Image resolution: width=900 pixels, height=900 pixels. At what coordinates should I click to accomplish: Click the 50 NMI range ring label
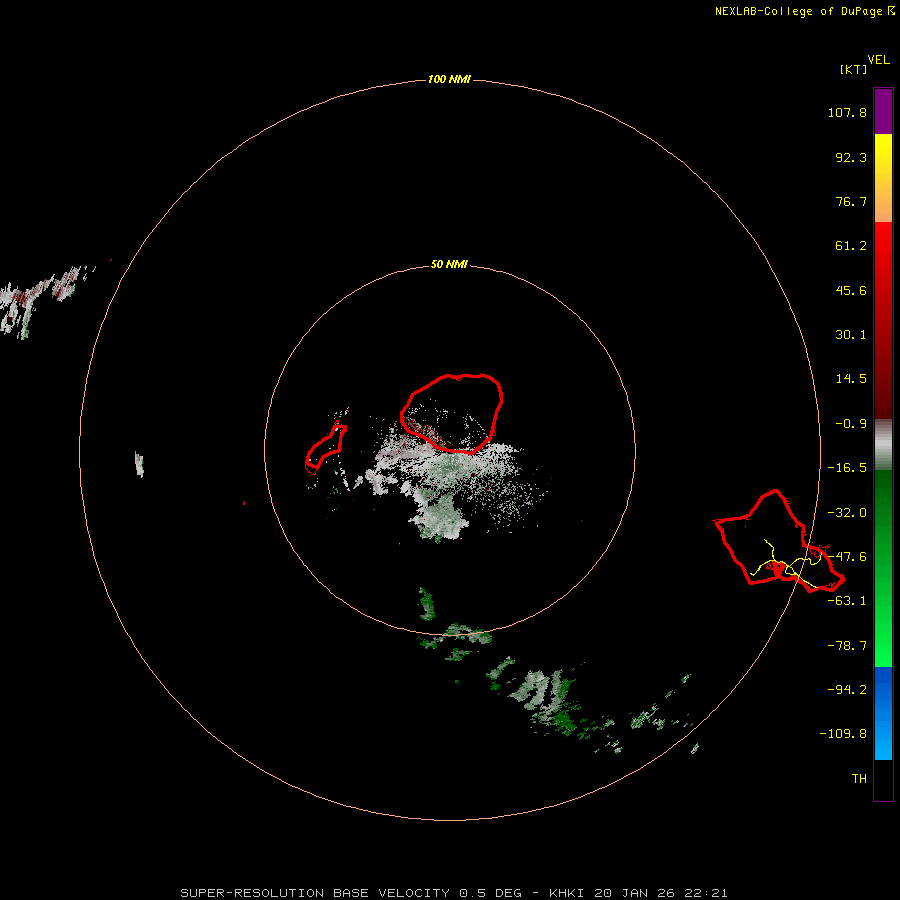[449, 264]
